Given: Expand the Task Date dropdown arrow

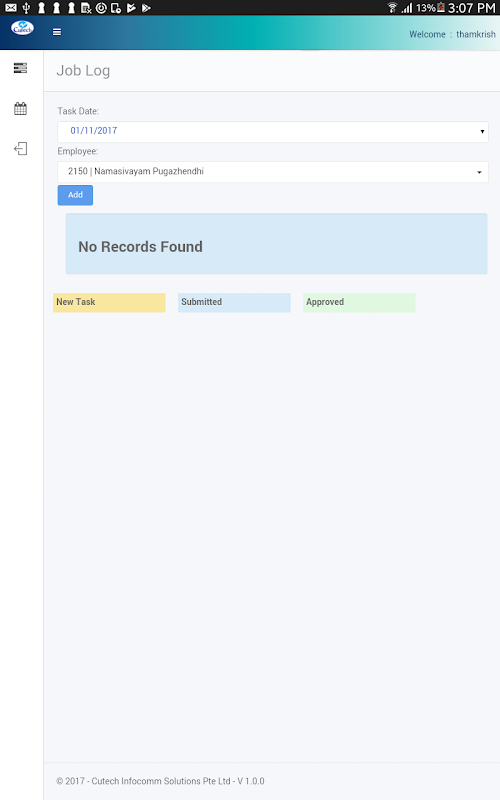Looking at the screenshot, I should 482,132.
